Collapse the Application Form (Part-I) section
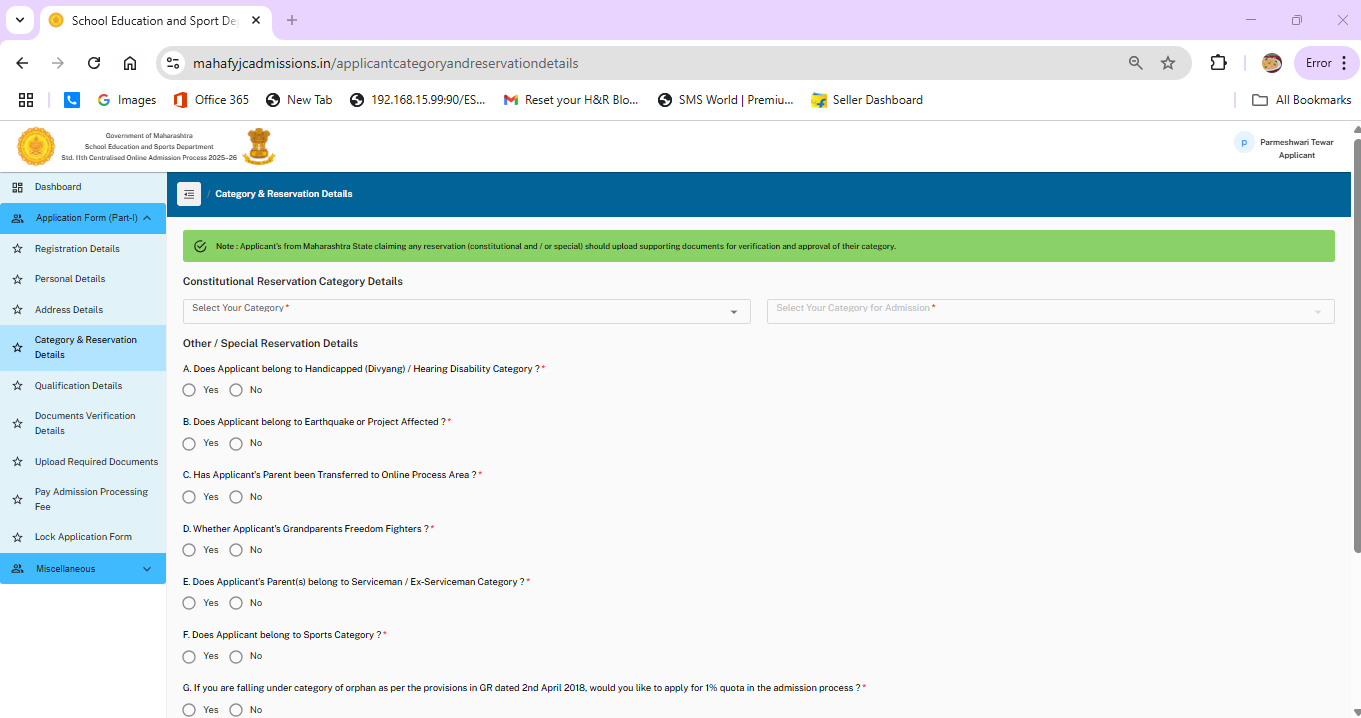 pyautogui.click(x=83, y=218)
